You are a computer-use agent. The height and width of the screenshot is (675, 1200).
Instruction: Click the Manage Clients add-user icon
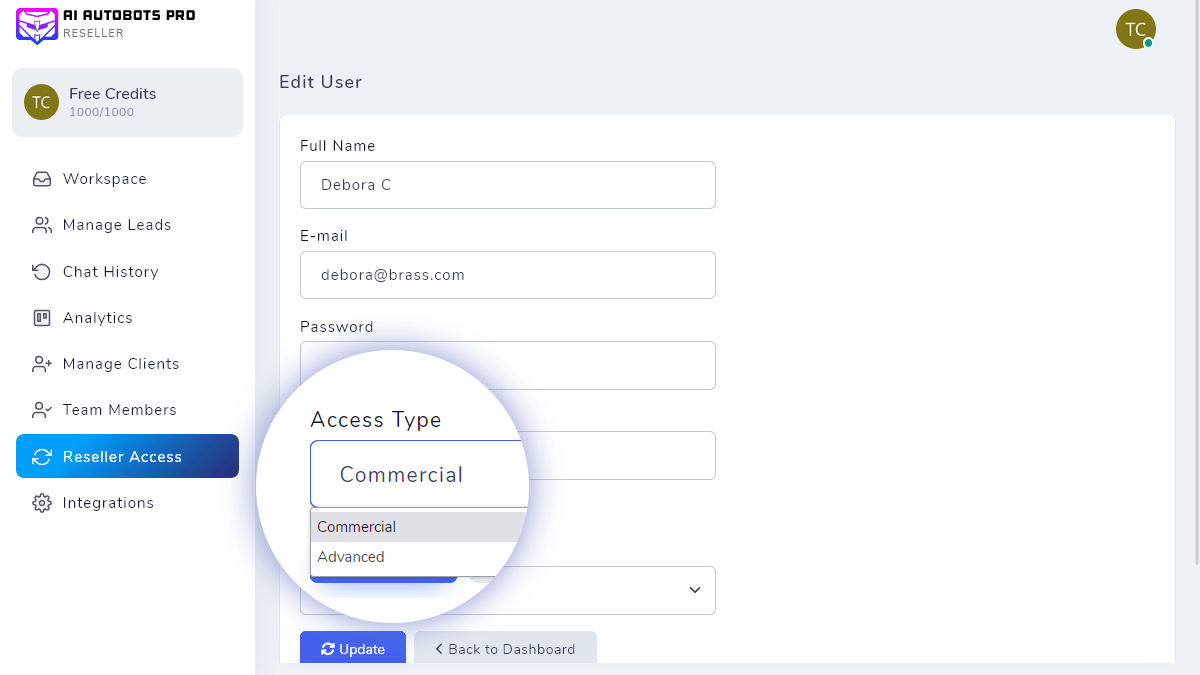pos(42,364)
